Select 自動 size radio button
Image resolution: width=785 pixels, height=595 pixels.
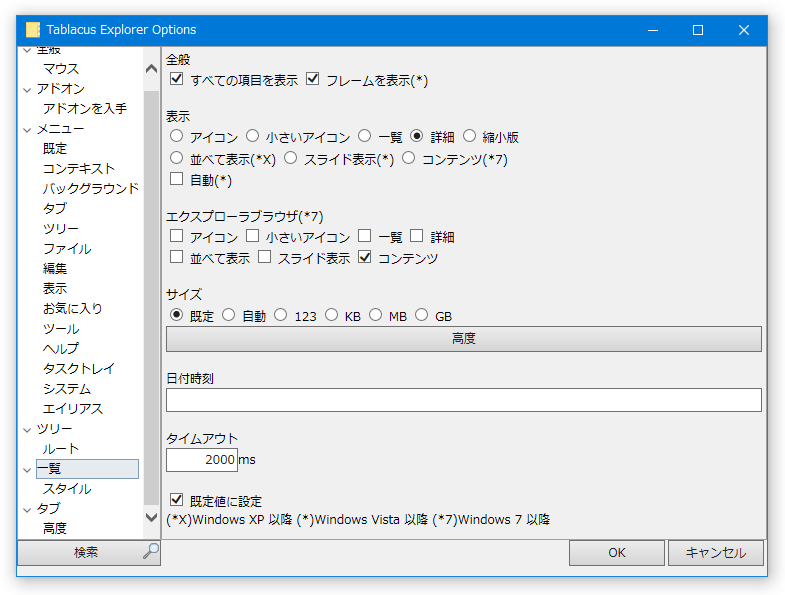pyautogui.click(x=228, y=315)
